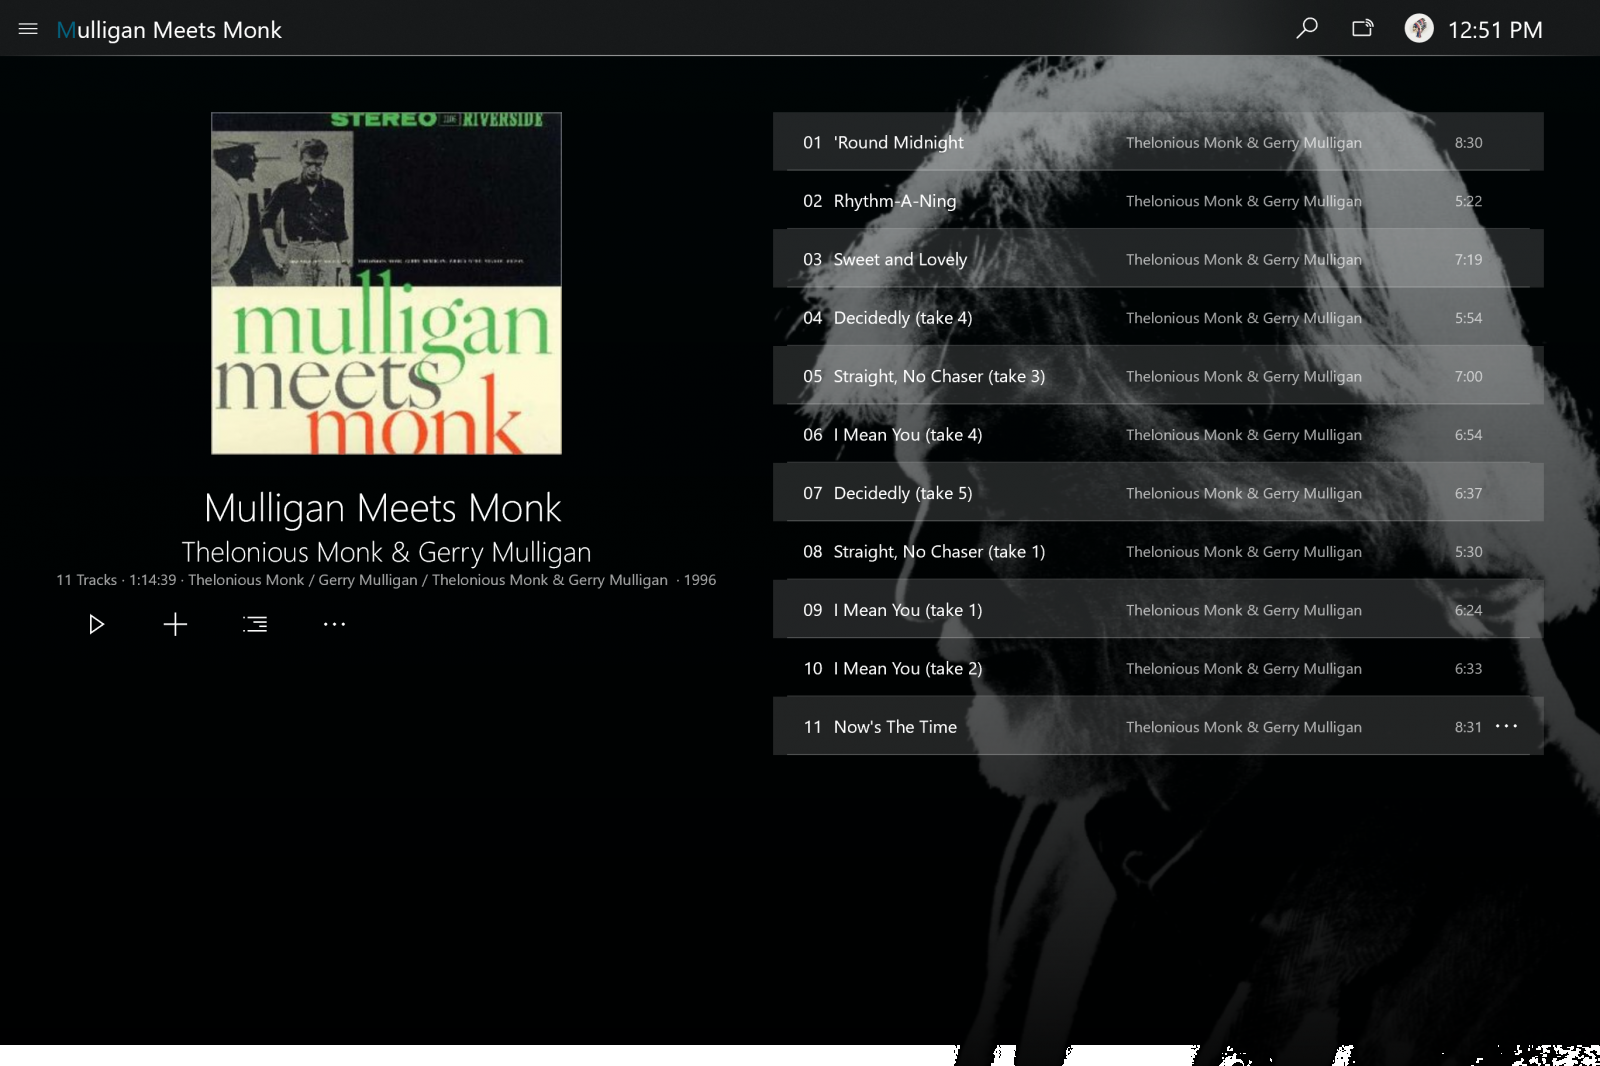Click the Mulligan Meets Monk album cover
Viewport: 1600px width, 1066px height.
[386, 283]
